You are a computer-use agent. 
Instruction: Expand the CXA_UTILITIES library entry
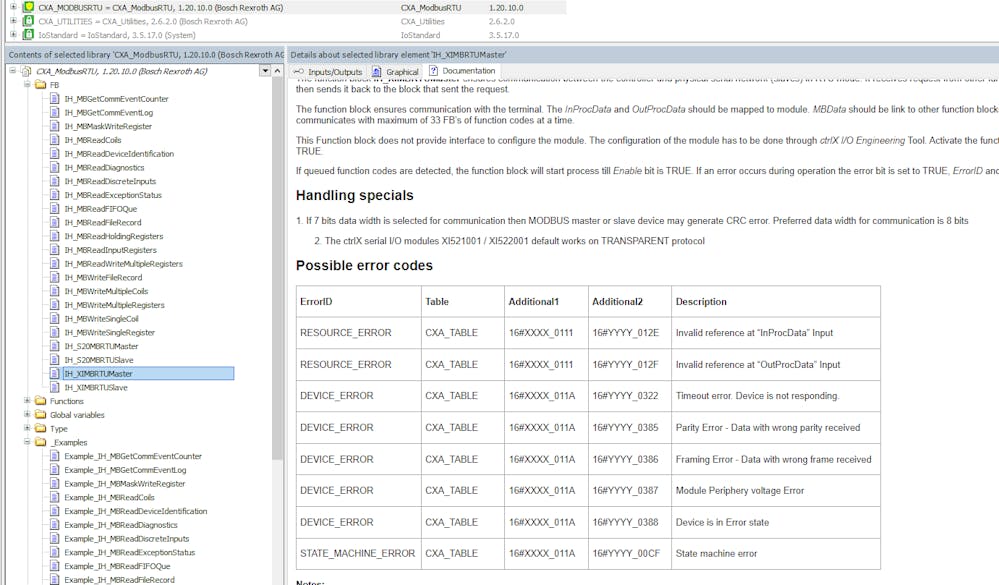coord(14,20)
